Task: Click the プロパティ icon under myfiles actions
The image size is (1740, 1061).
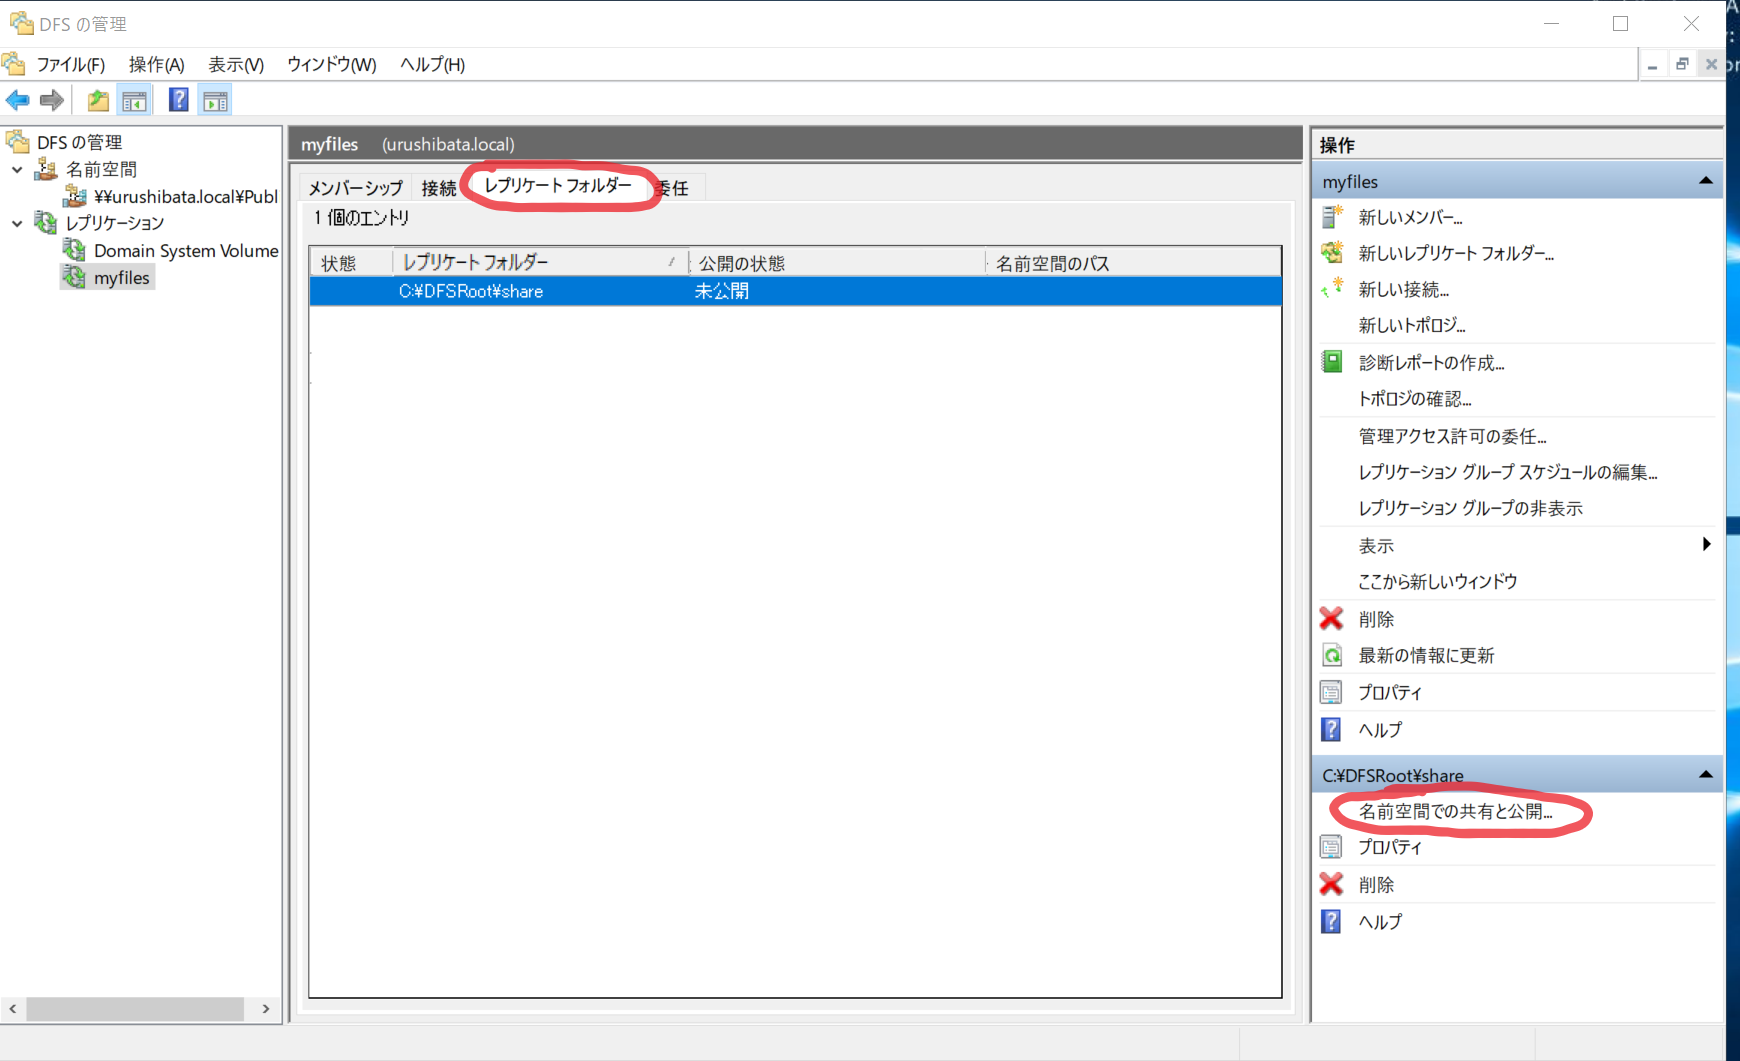Action: pos(1332,692)
